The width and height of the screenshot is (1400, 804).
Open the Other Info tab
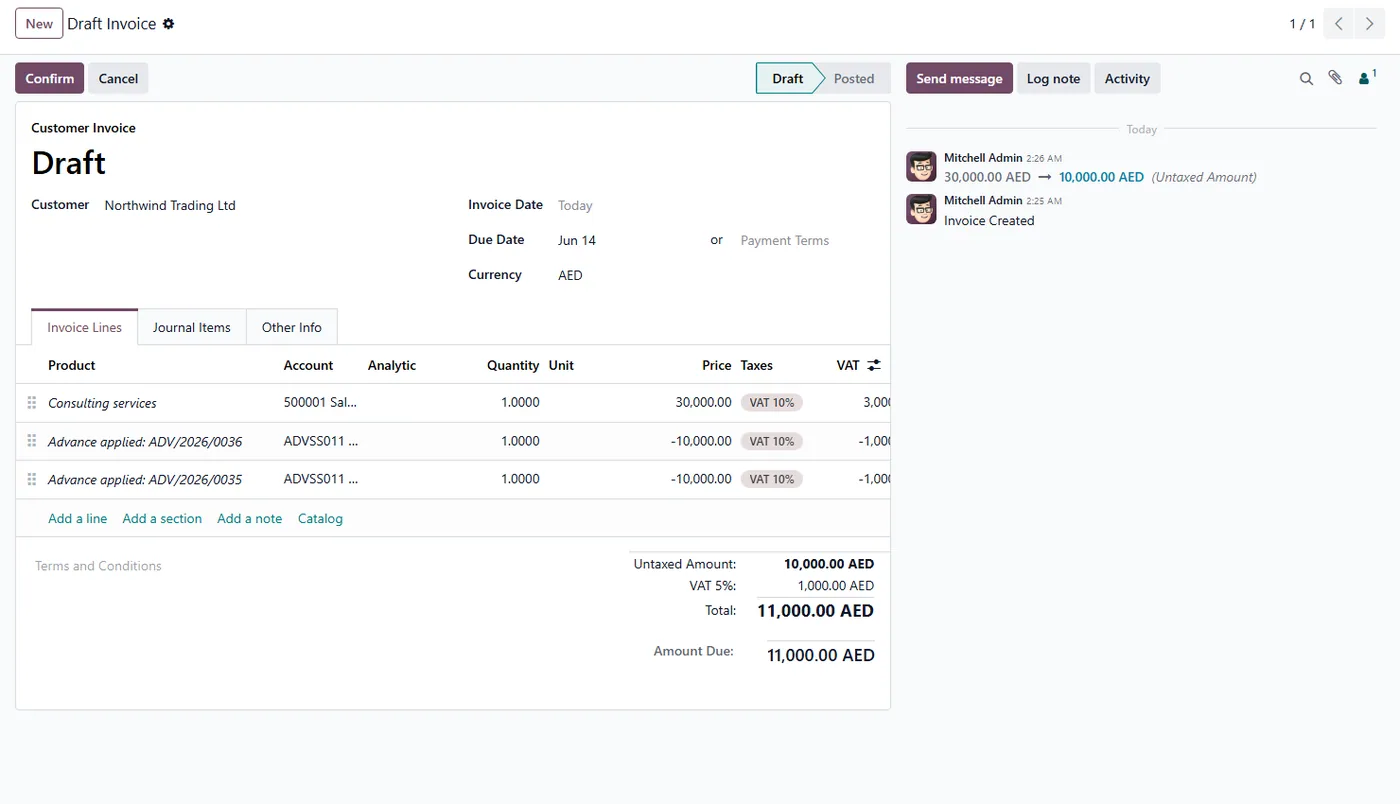(292, 328)
